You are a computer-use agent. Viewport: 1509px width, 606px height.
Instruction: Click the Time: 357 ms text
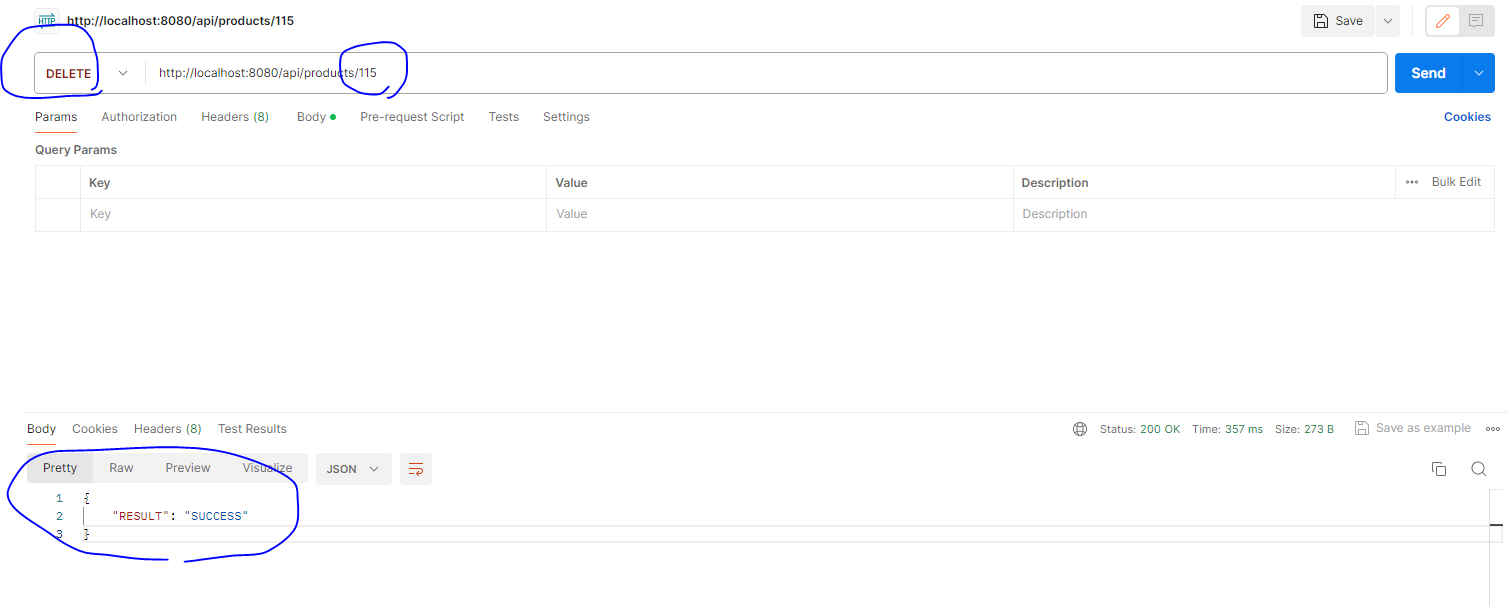1227,429
